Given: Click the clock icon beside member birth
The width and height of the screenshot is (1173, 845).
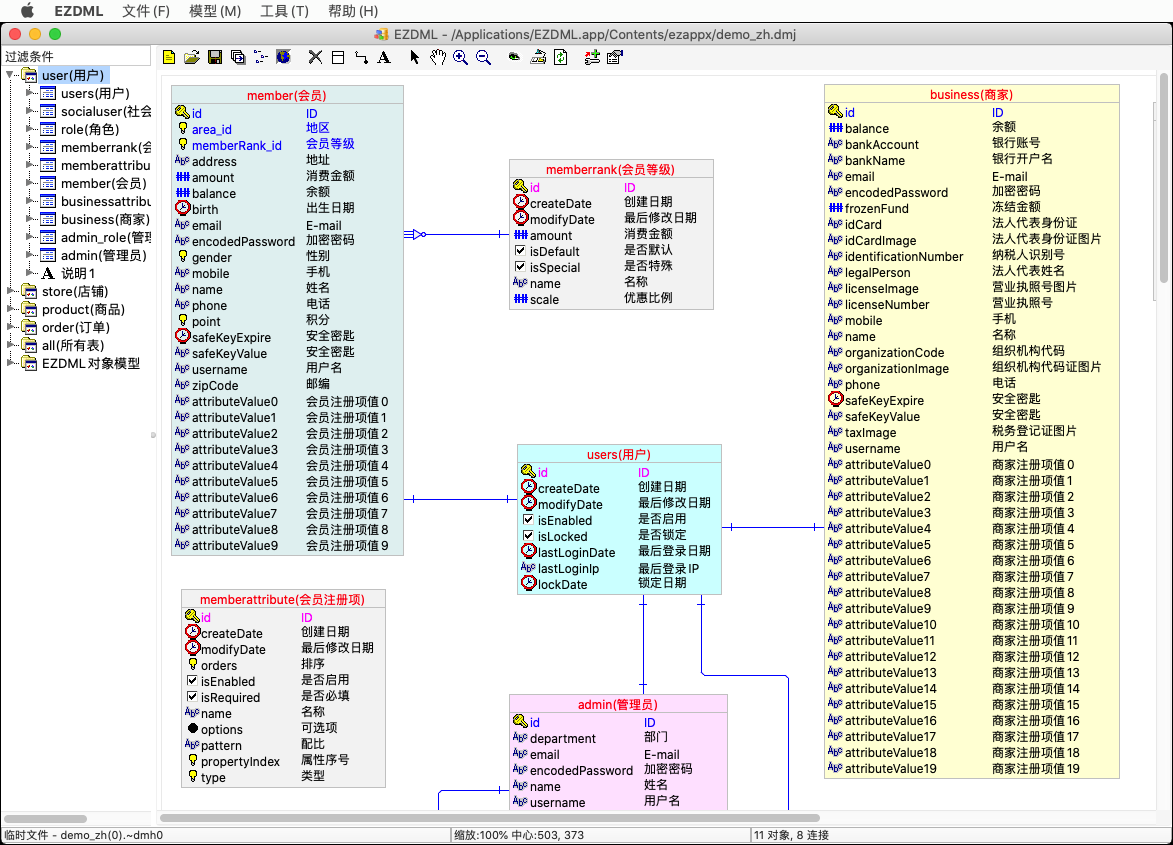Looking at the screenshot, I should [183, 208].
